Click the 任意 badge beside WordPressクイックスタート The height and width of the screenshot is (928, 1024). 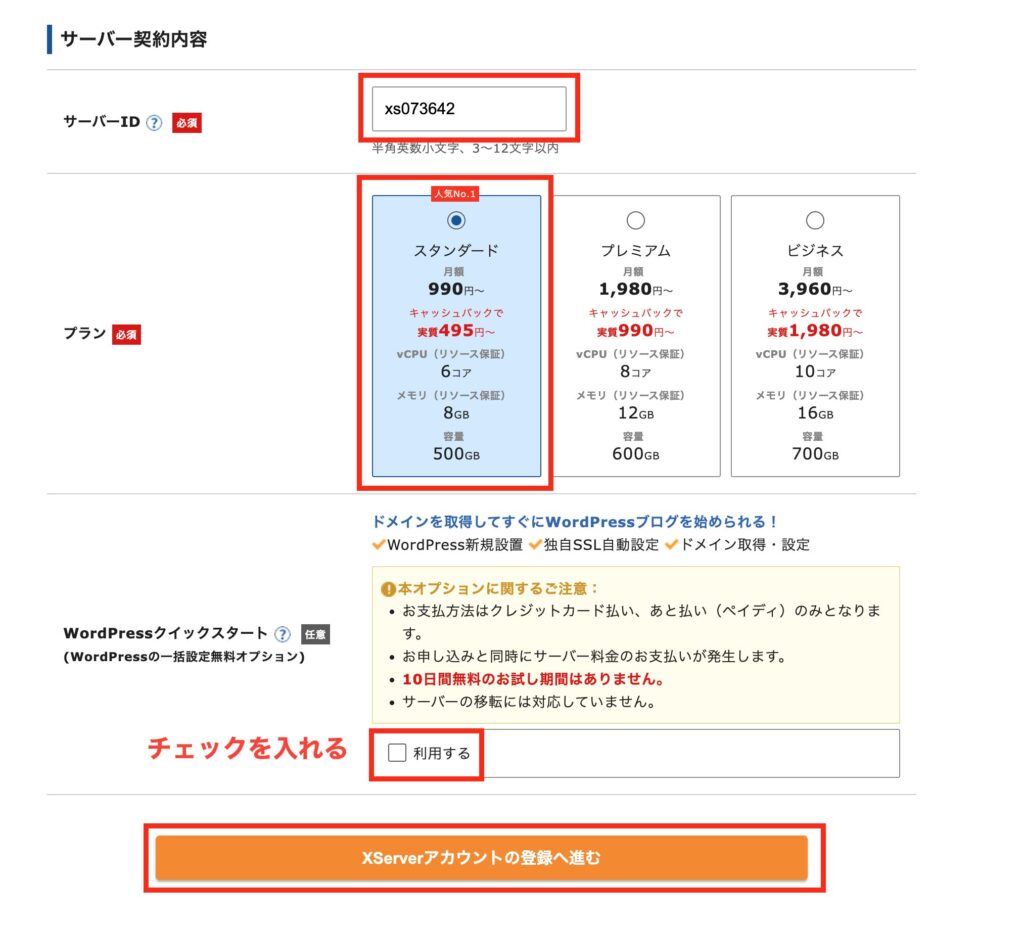point(315,634)
